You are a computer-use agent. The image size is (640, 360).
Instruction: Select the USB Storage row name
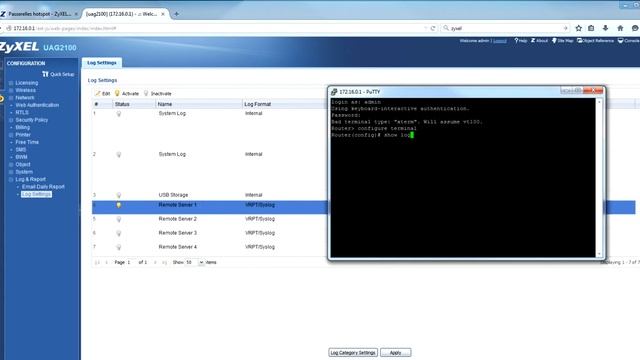point(173,195)
